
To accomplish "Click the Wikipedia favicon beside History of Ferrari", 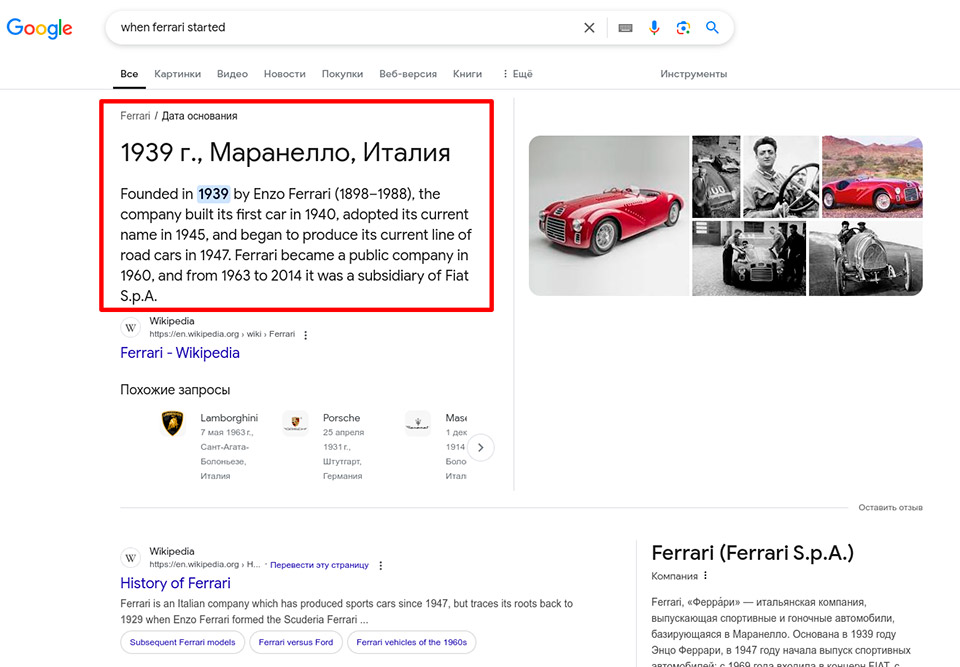I will click(x=130, y=558).
